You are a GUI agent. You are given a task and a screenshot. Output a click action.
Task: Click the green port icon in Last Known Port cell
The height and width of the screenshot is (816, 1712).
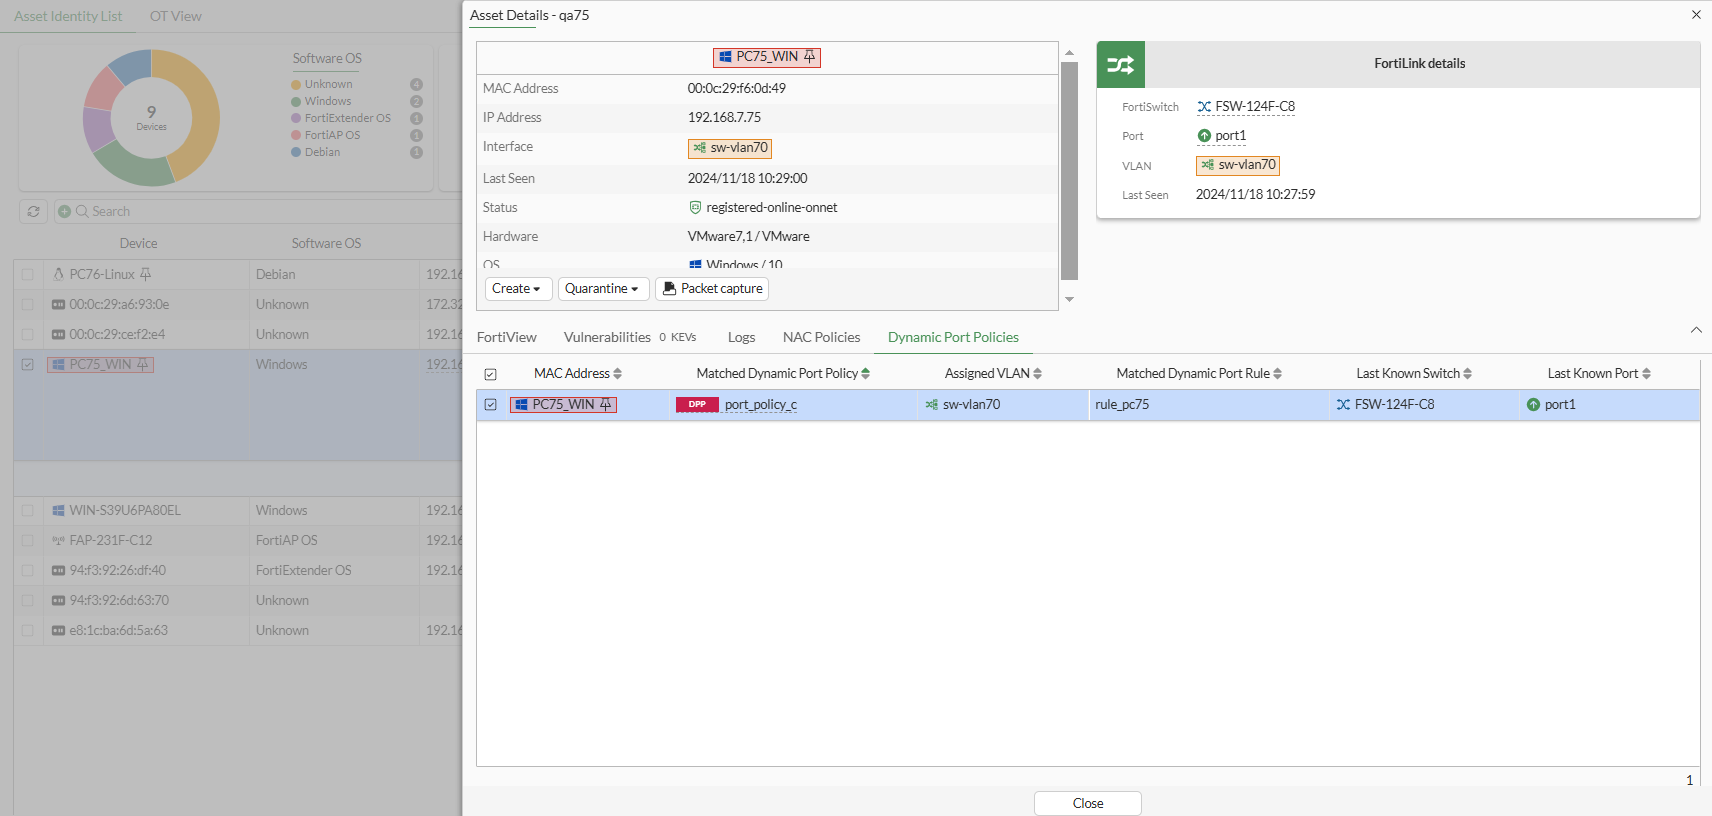[1533, 405]
